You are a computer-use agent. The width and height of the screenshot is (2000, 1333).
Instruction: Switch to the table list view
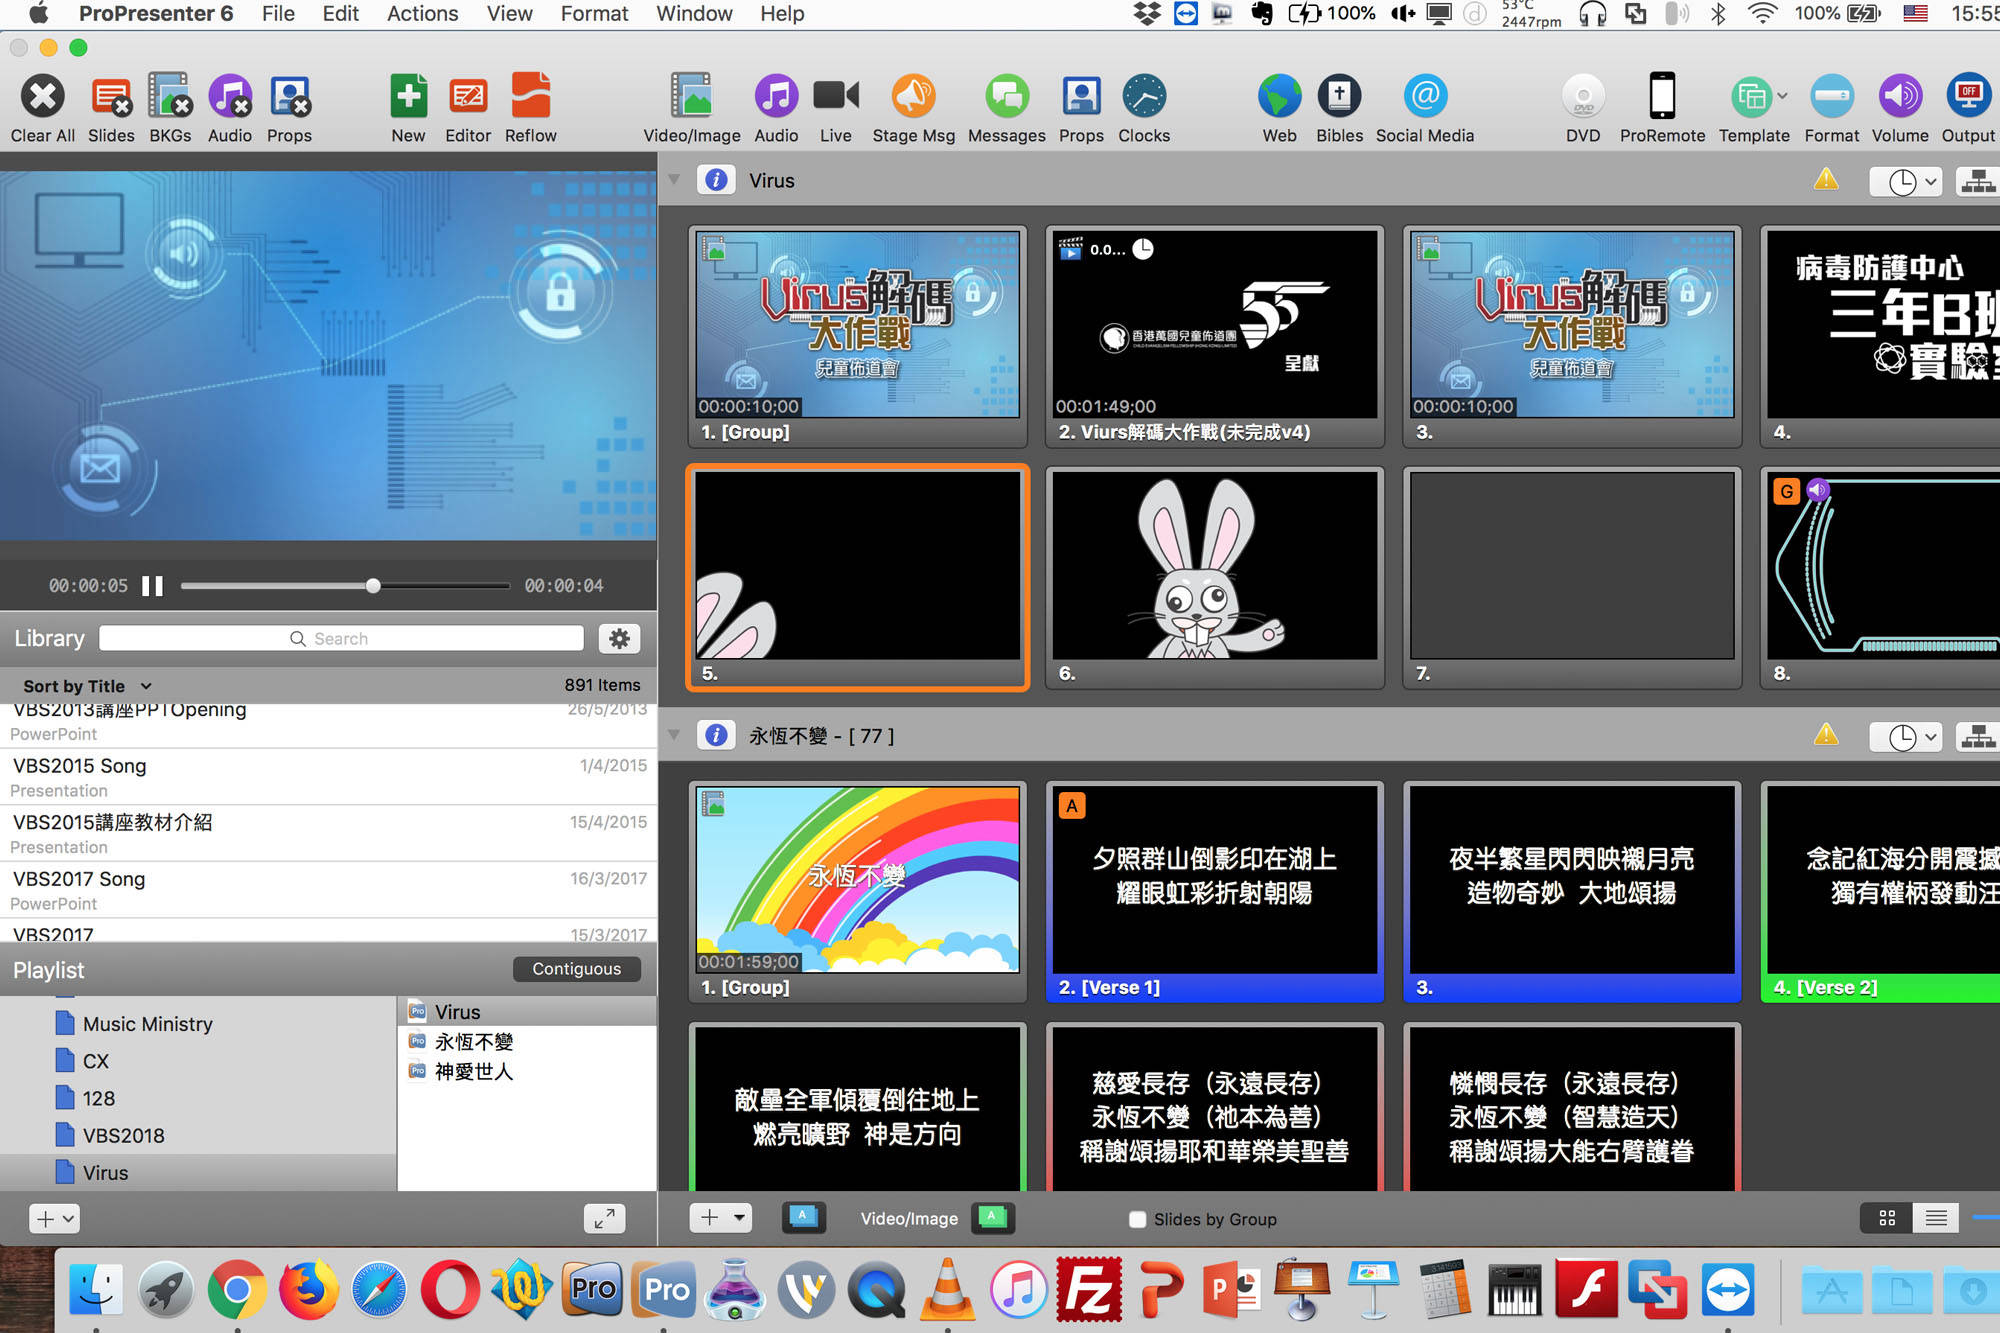[1936, 1218]
